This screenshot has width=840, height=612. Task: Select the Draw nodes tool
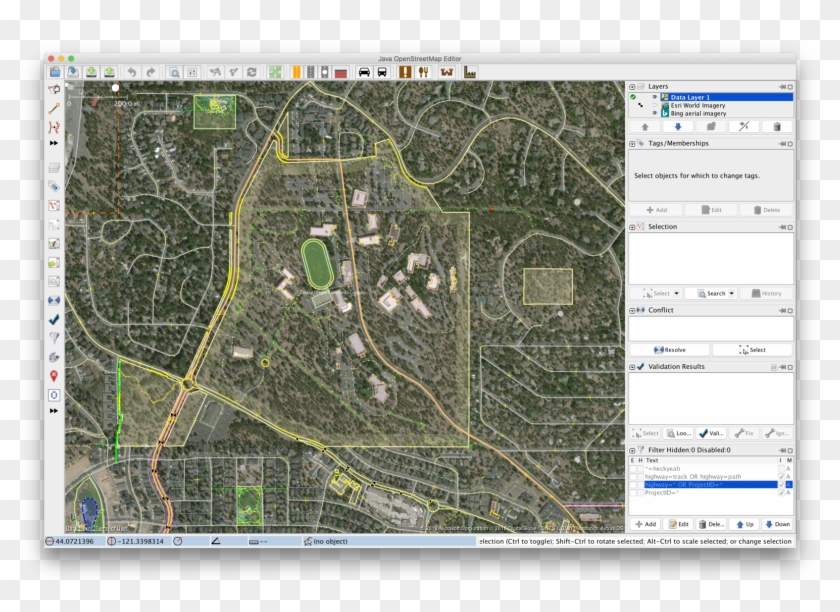pos(51,108)
